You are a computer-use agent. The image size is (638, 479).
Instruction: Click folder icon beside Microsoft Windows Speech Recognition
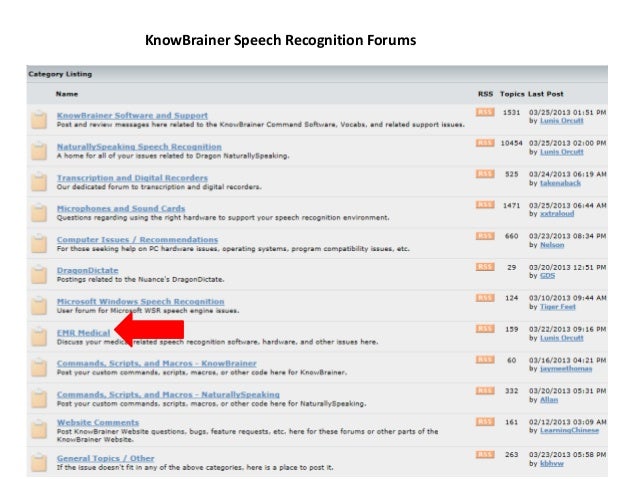point(39,306)
